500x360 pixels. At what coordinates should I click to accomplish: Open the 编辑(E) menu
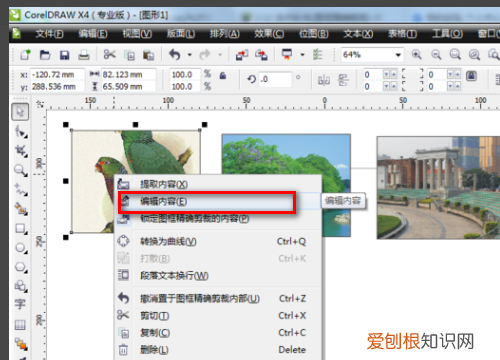point(93,34)
